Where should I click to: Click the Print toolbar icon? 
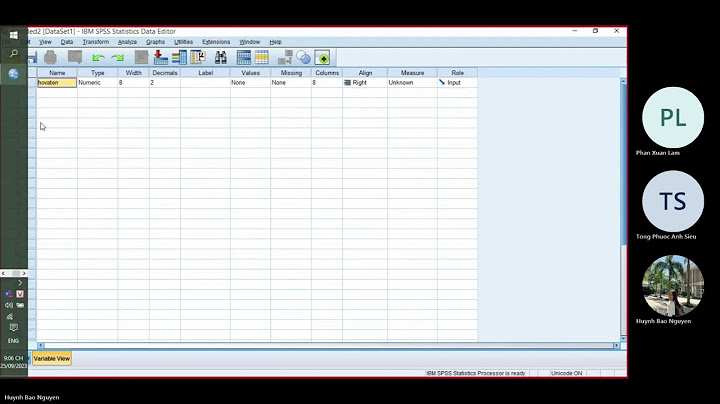point(50,57)
